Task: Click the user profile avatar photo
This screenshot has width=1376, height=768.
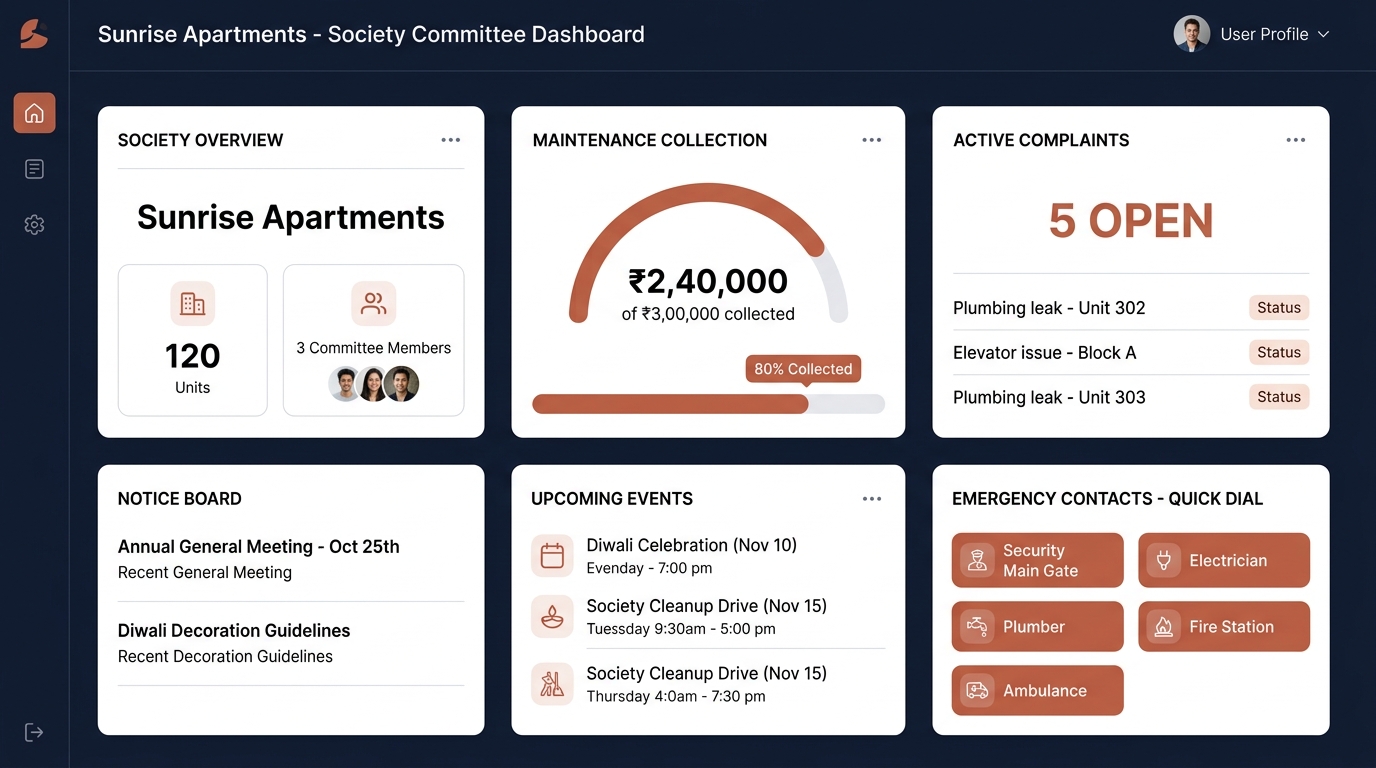Action: (1191, 34)
